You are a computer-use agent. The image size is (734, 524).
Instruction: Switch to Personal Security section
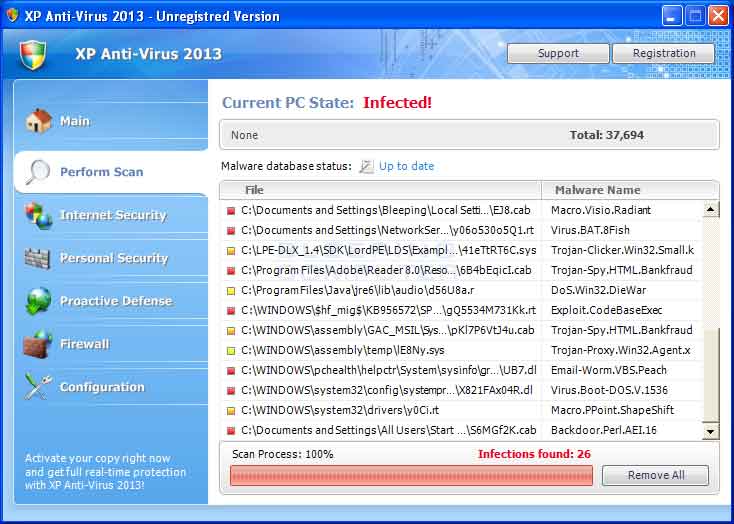[x=111, y=258]
